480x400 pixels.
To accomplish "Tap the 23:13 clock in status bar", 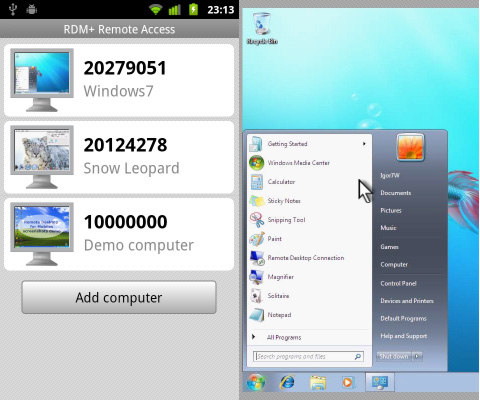I will (220, 10).
